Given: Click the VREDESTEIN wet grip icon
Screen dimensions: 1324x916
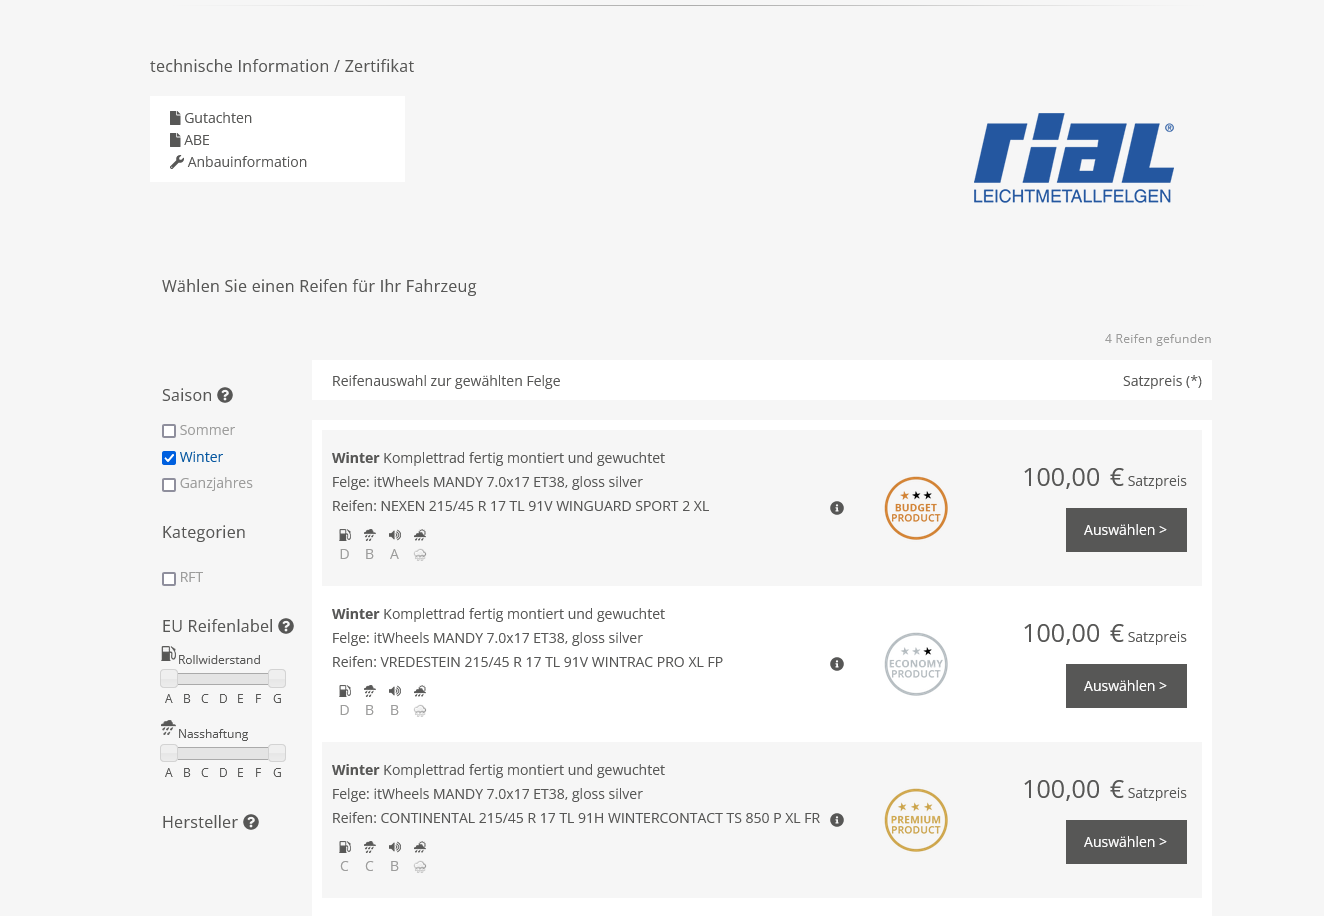Looking at the screenshot, I should pyautogui.click(x=370, y=691).
